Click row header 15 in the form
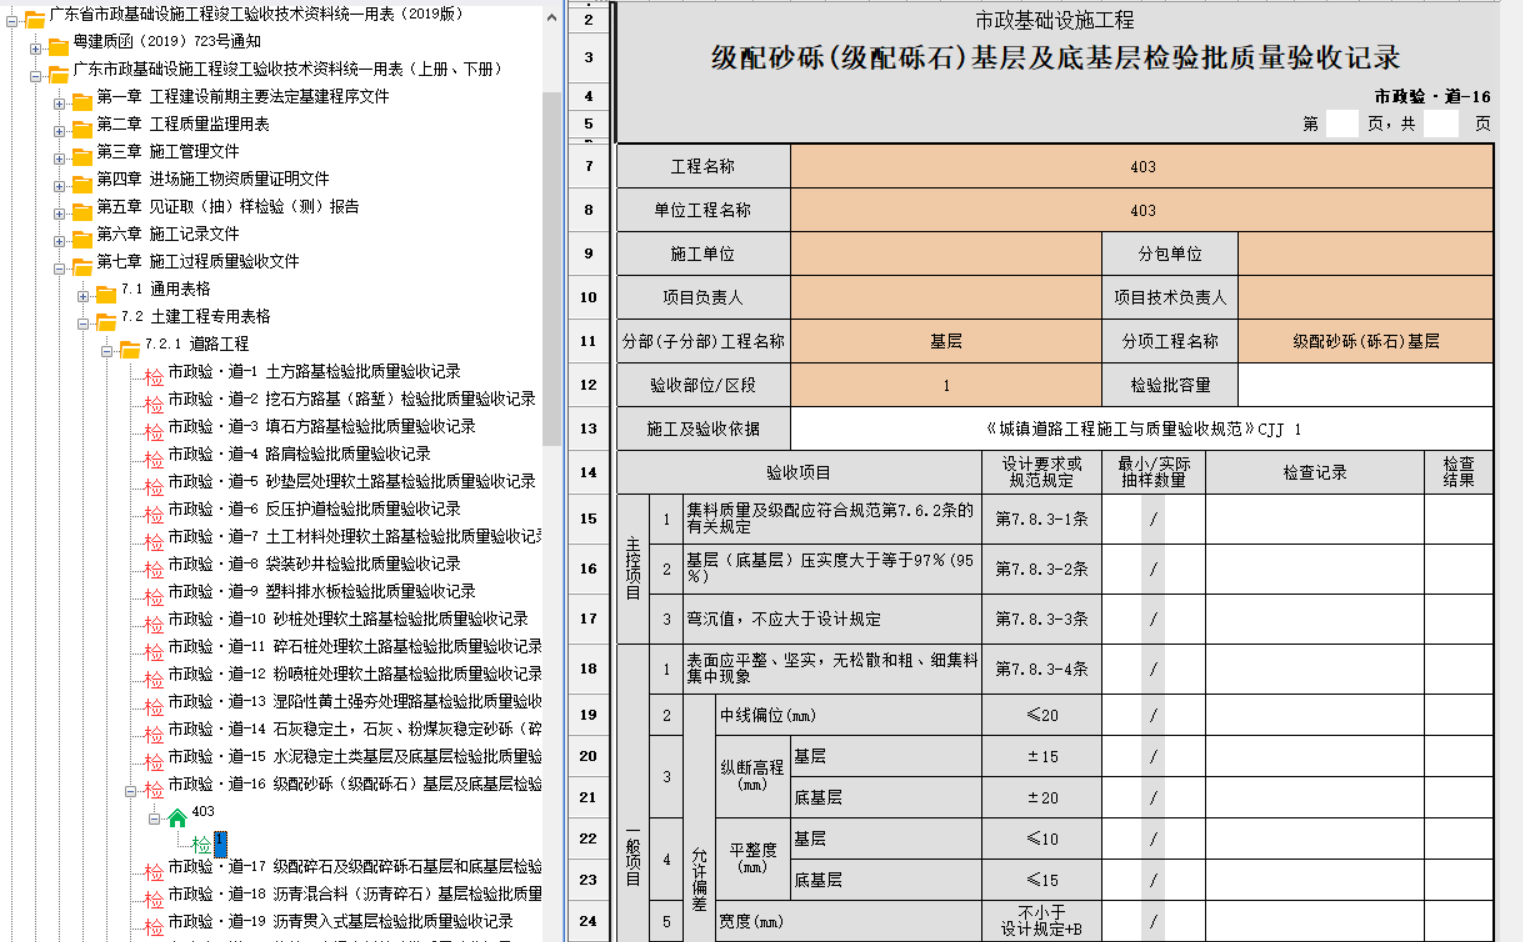 [589, 518]
